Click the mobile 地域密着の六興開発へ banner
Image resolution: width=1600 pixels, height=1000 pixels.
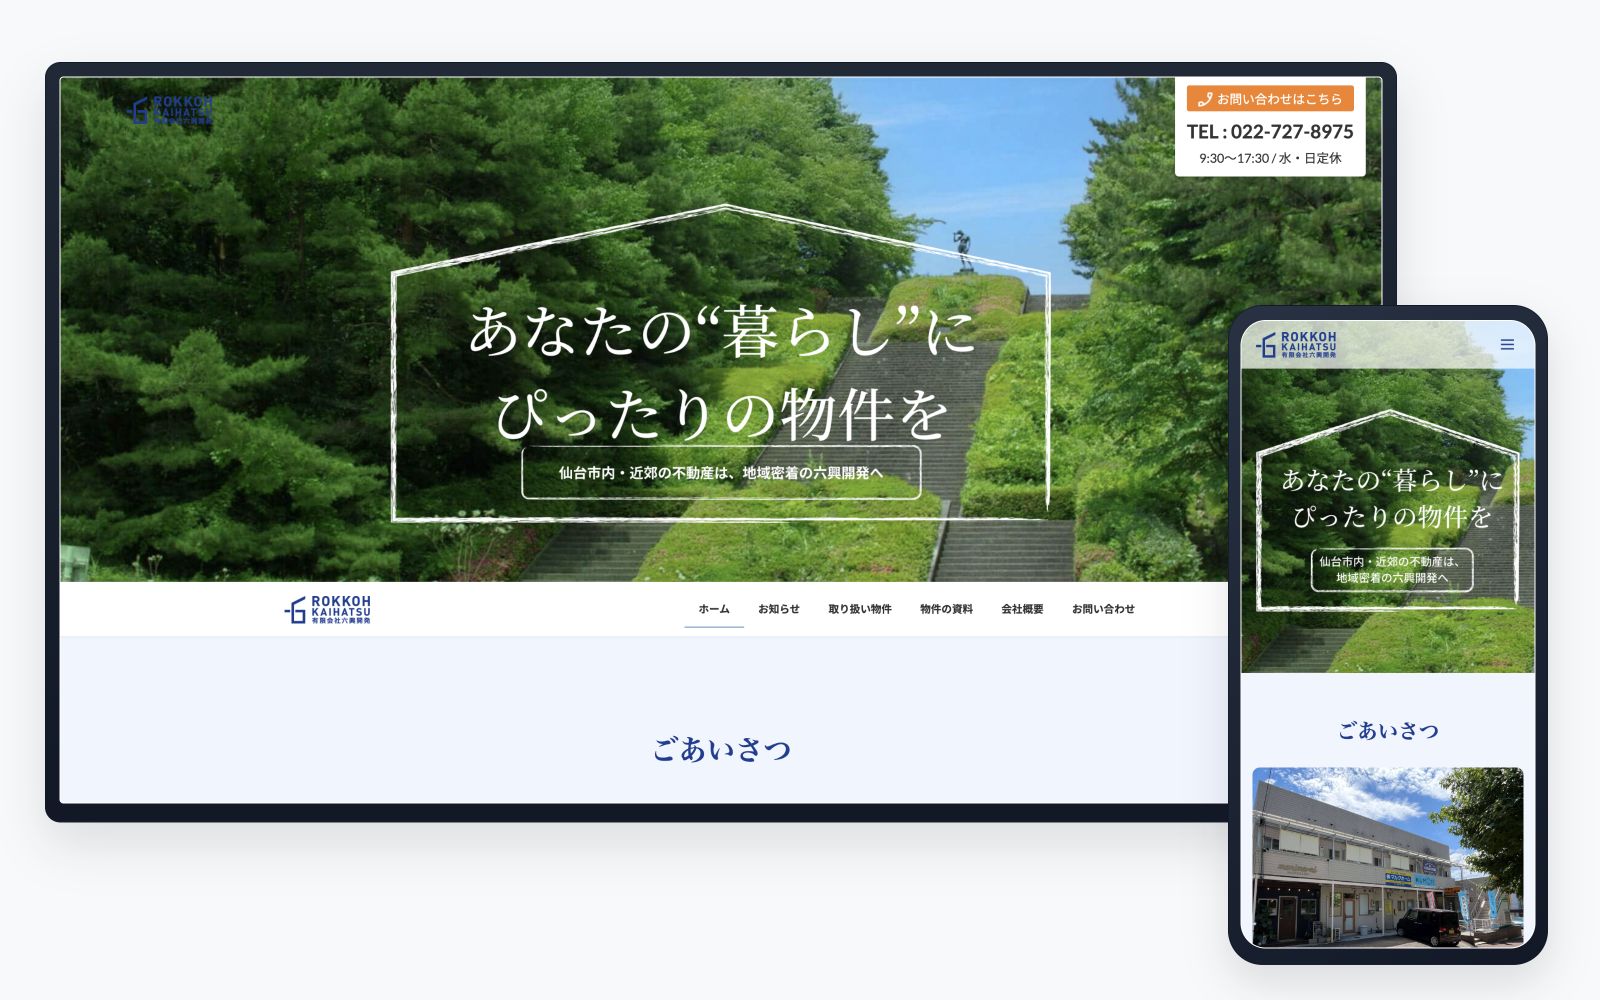click(x=1392, y=570)
